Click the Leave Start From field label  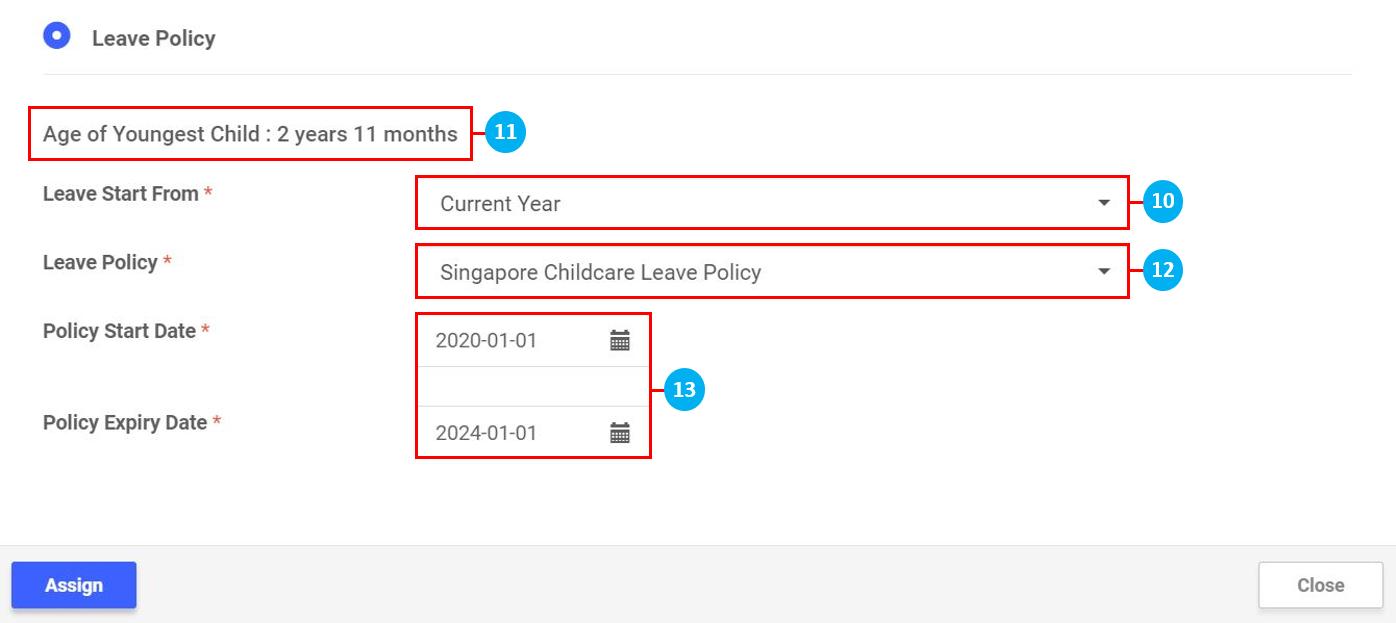121,194
